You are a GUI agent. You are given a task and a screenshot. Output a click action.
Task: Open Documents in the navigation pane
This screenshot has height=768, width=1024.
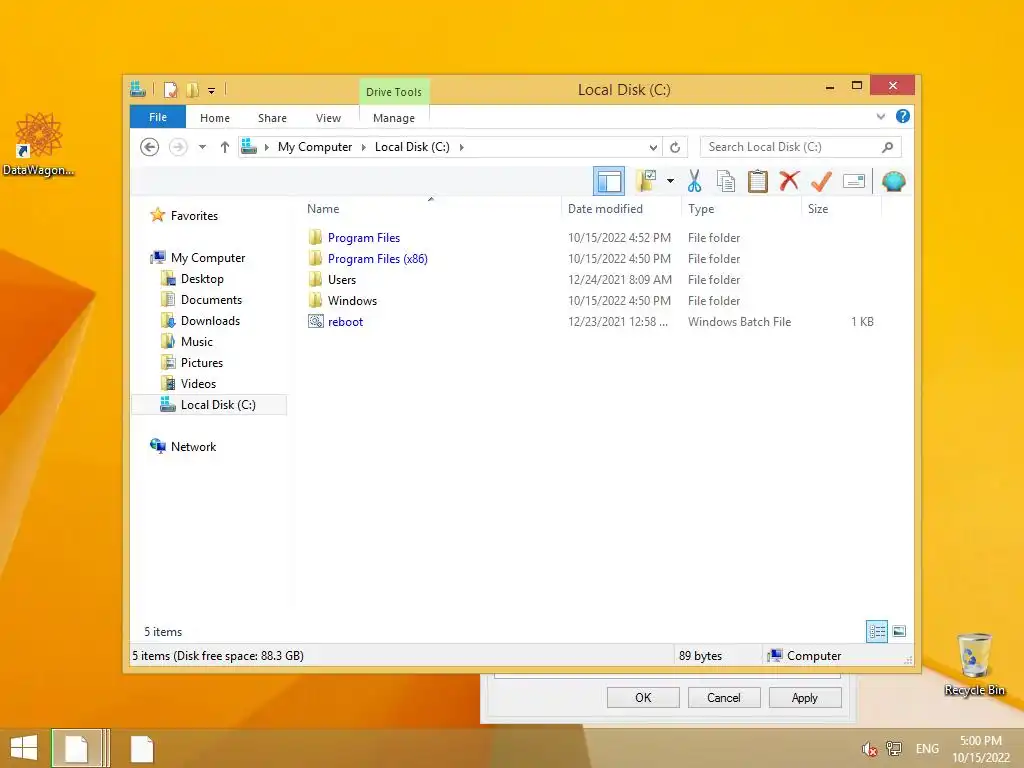click(x=211, y=300)
